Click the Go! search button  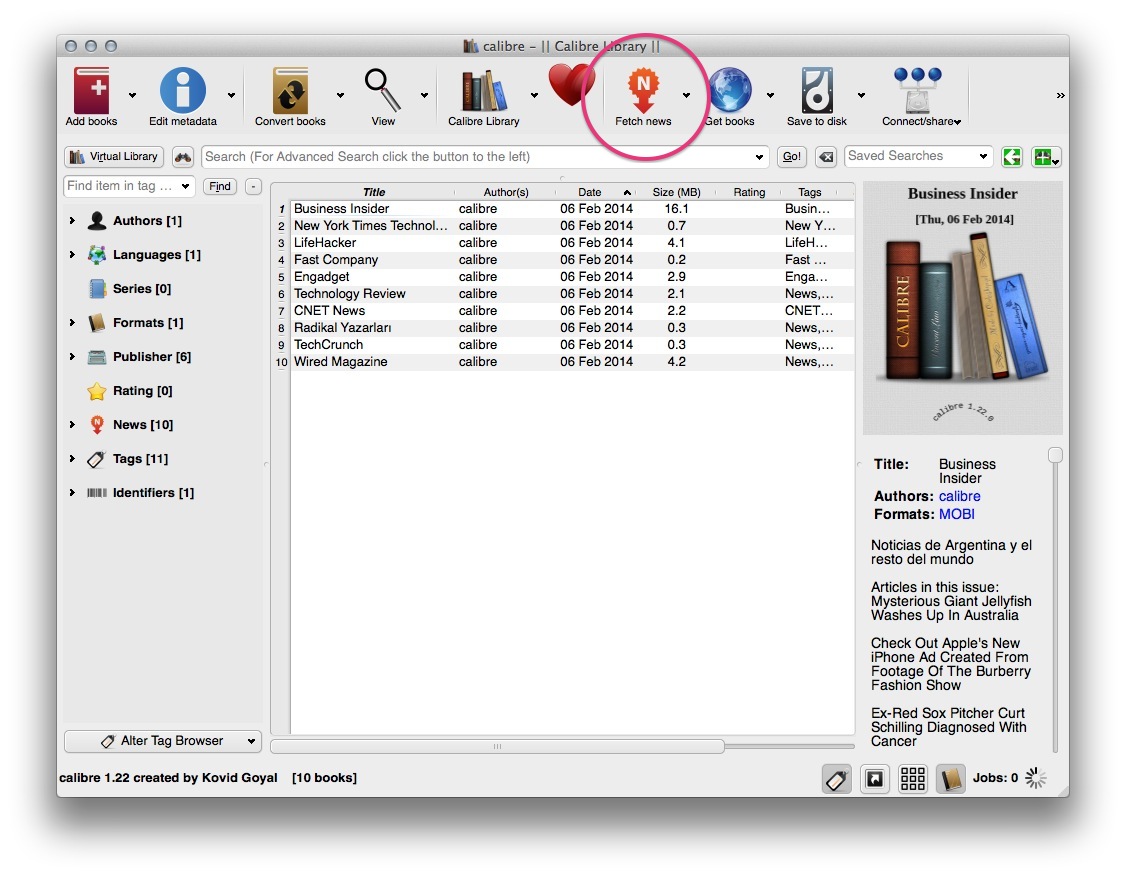[x=791, y=157]
